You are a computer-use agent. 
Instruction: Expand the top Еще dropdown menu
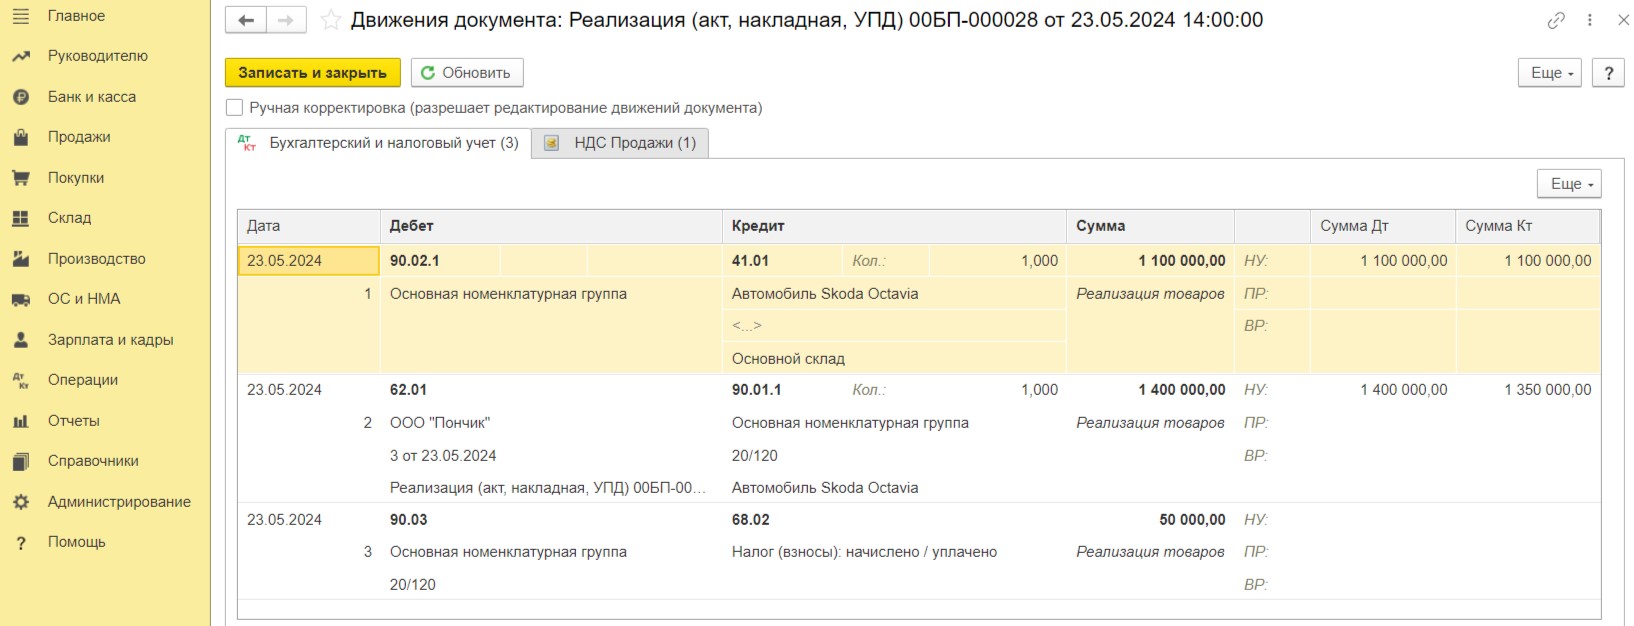1550,73
